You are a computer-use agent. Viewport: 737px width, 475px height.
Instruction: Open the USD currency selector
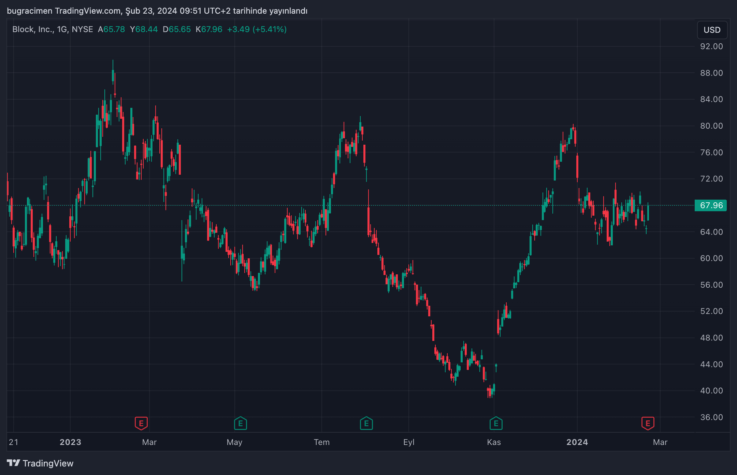711,30
